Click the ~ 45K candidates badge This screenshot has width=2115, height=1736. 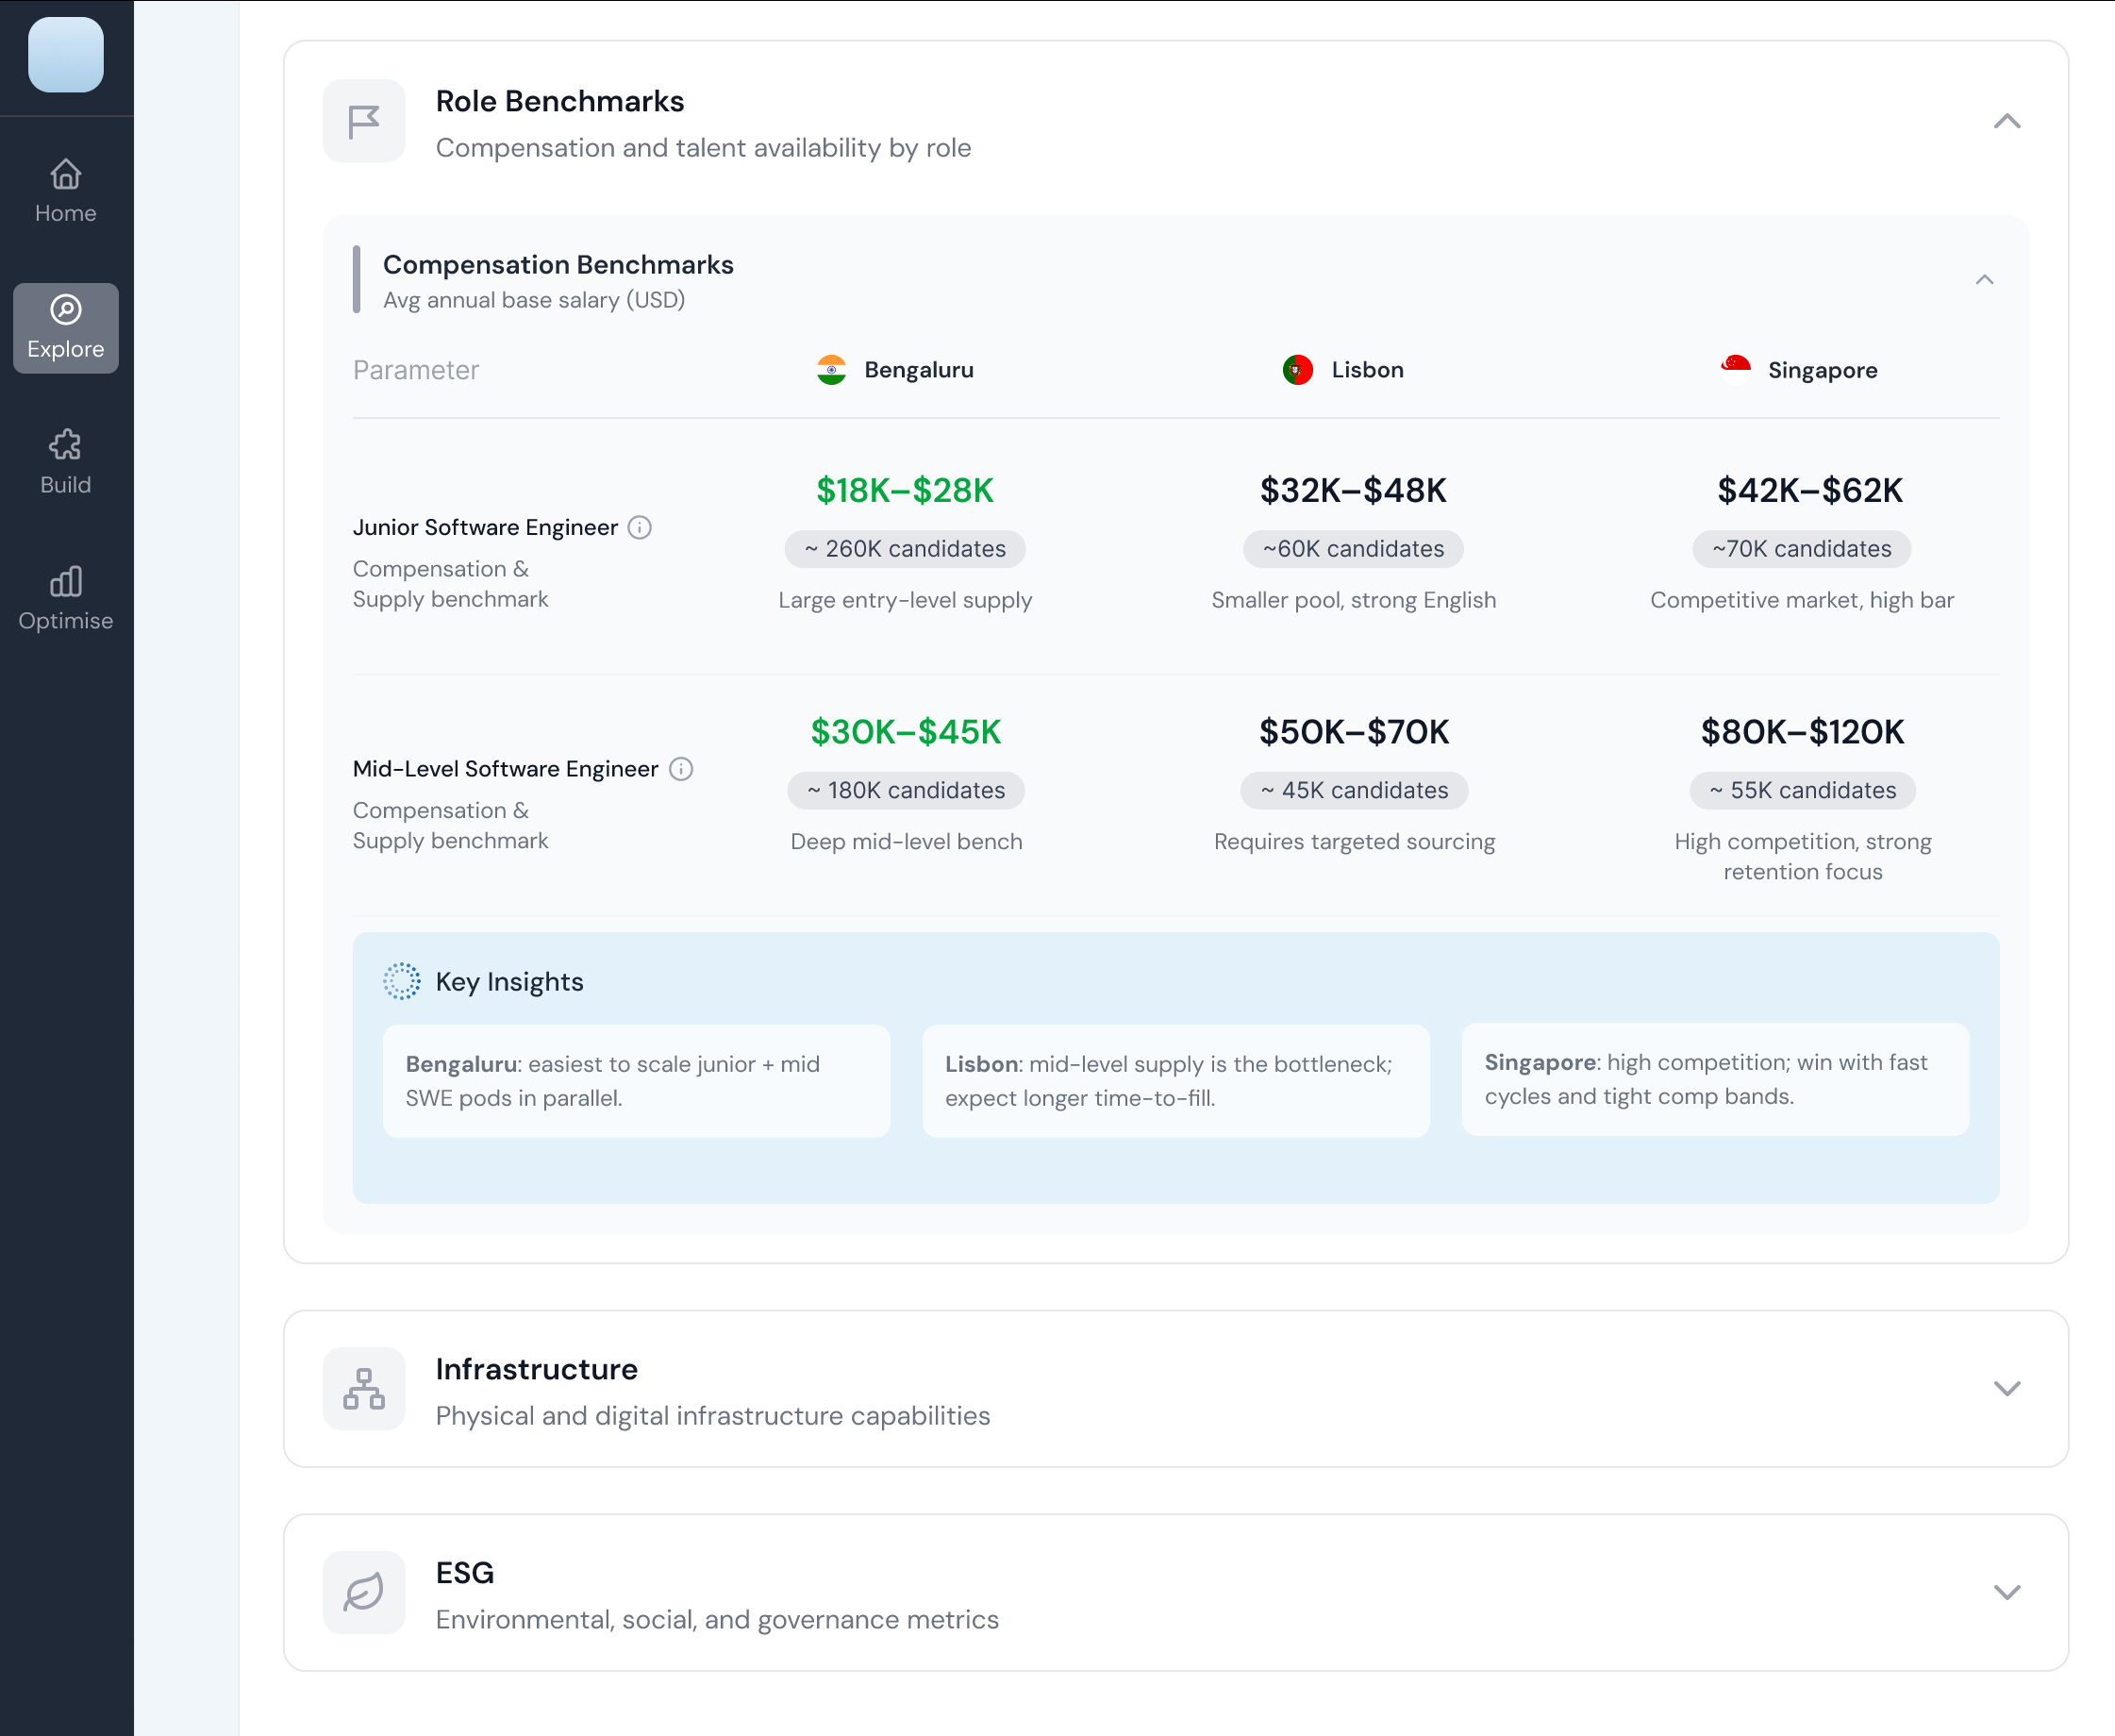coord(1354,790)
